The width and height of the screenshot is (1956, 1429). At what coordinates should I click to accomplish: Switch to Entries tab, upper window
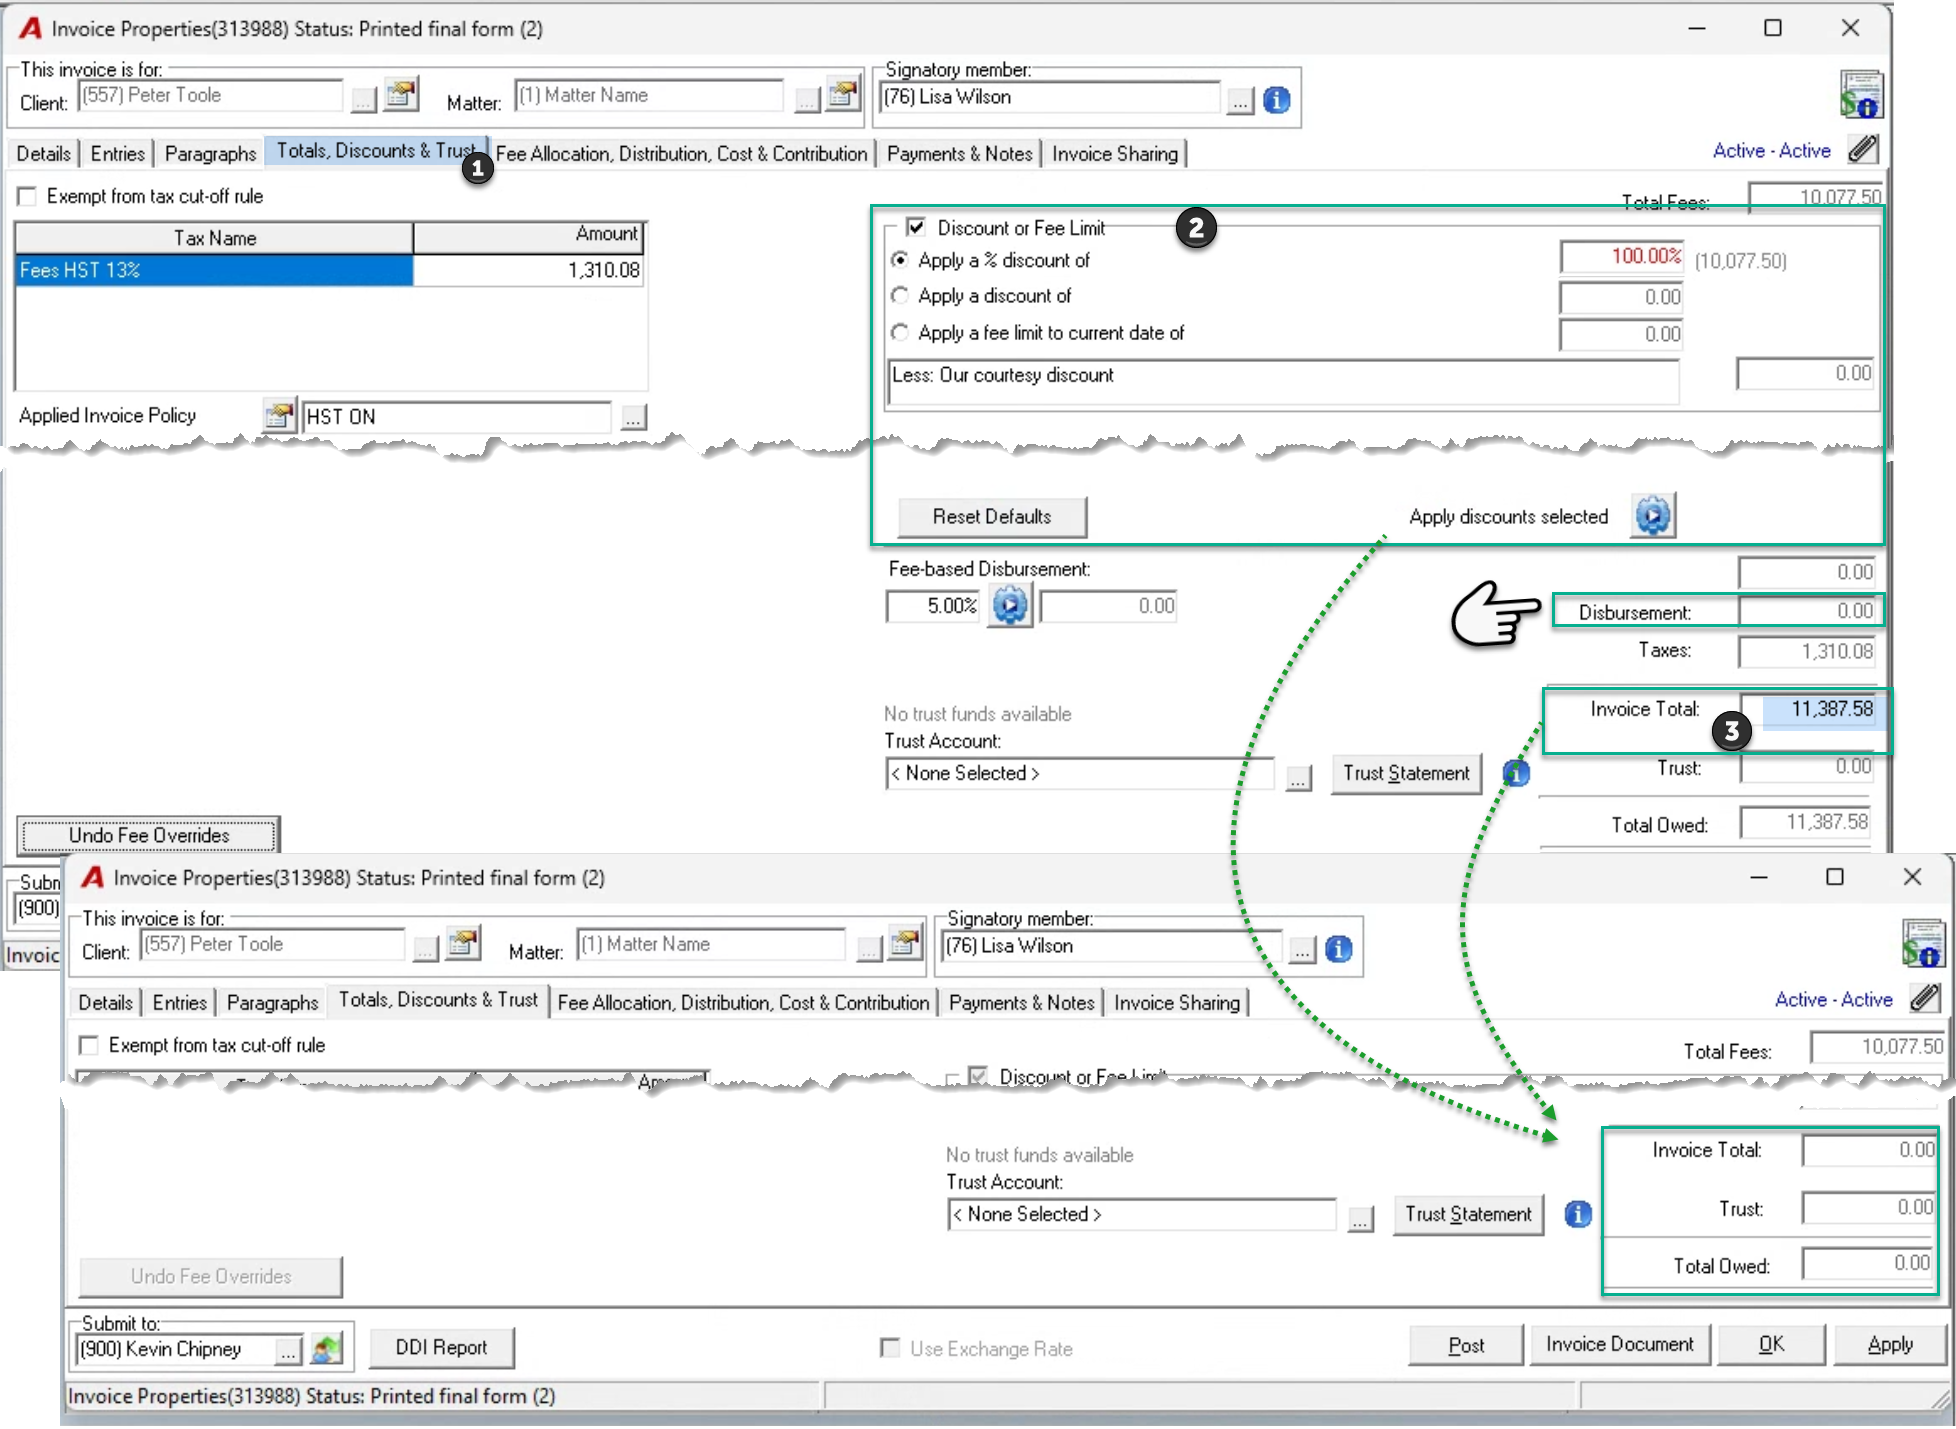tap(117, 153)
